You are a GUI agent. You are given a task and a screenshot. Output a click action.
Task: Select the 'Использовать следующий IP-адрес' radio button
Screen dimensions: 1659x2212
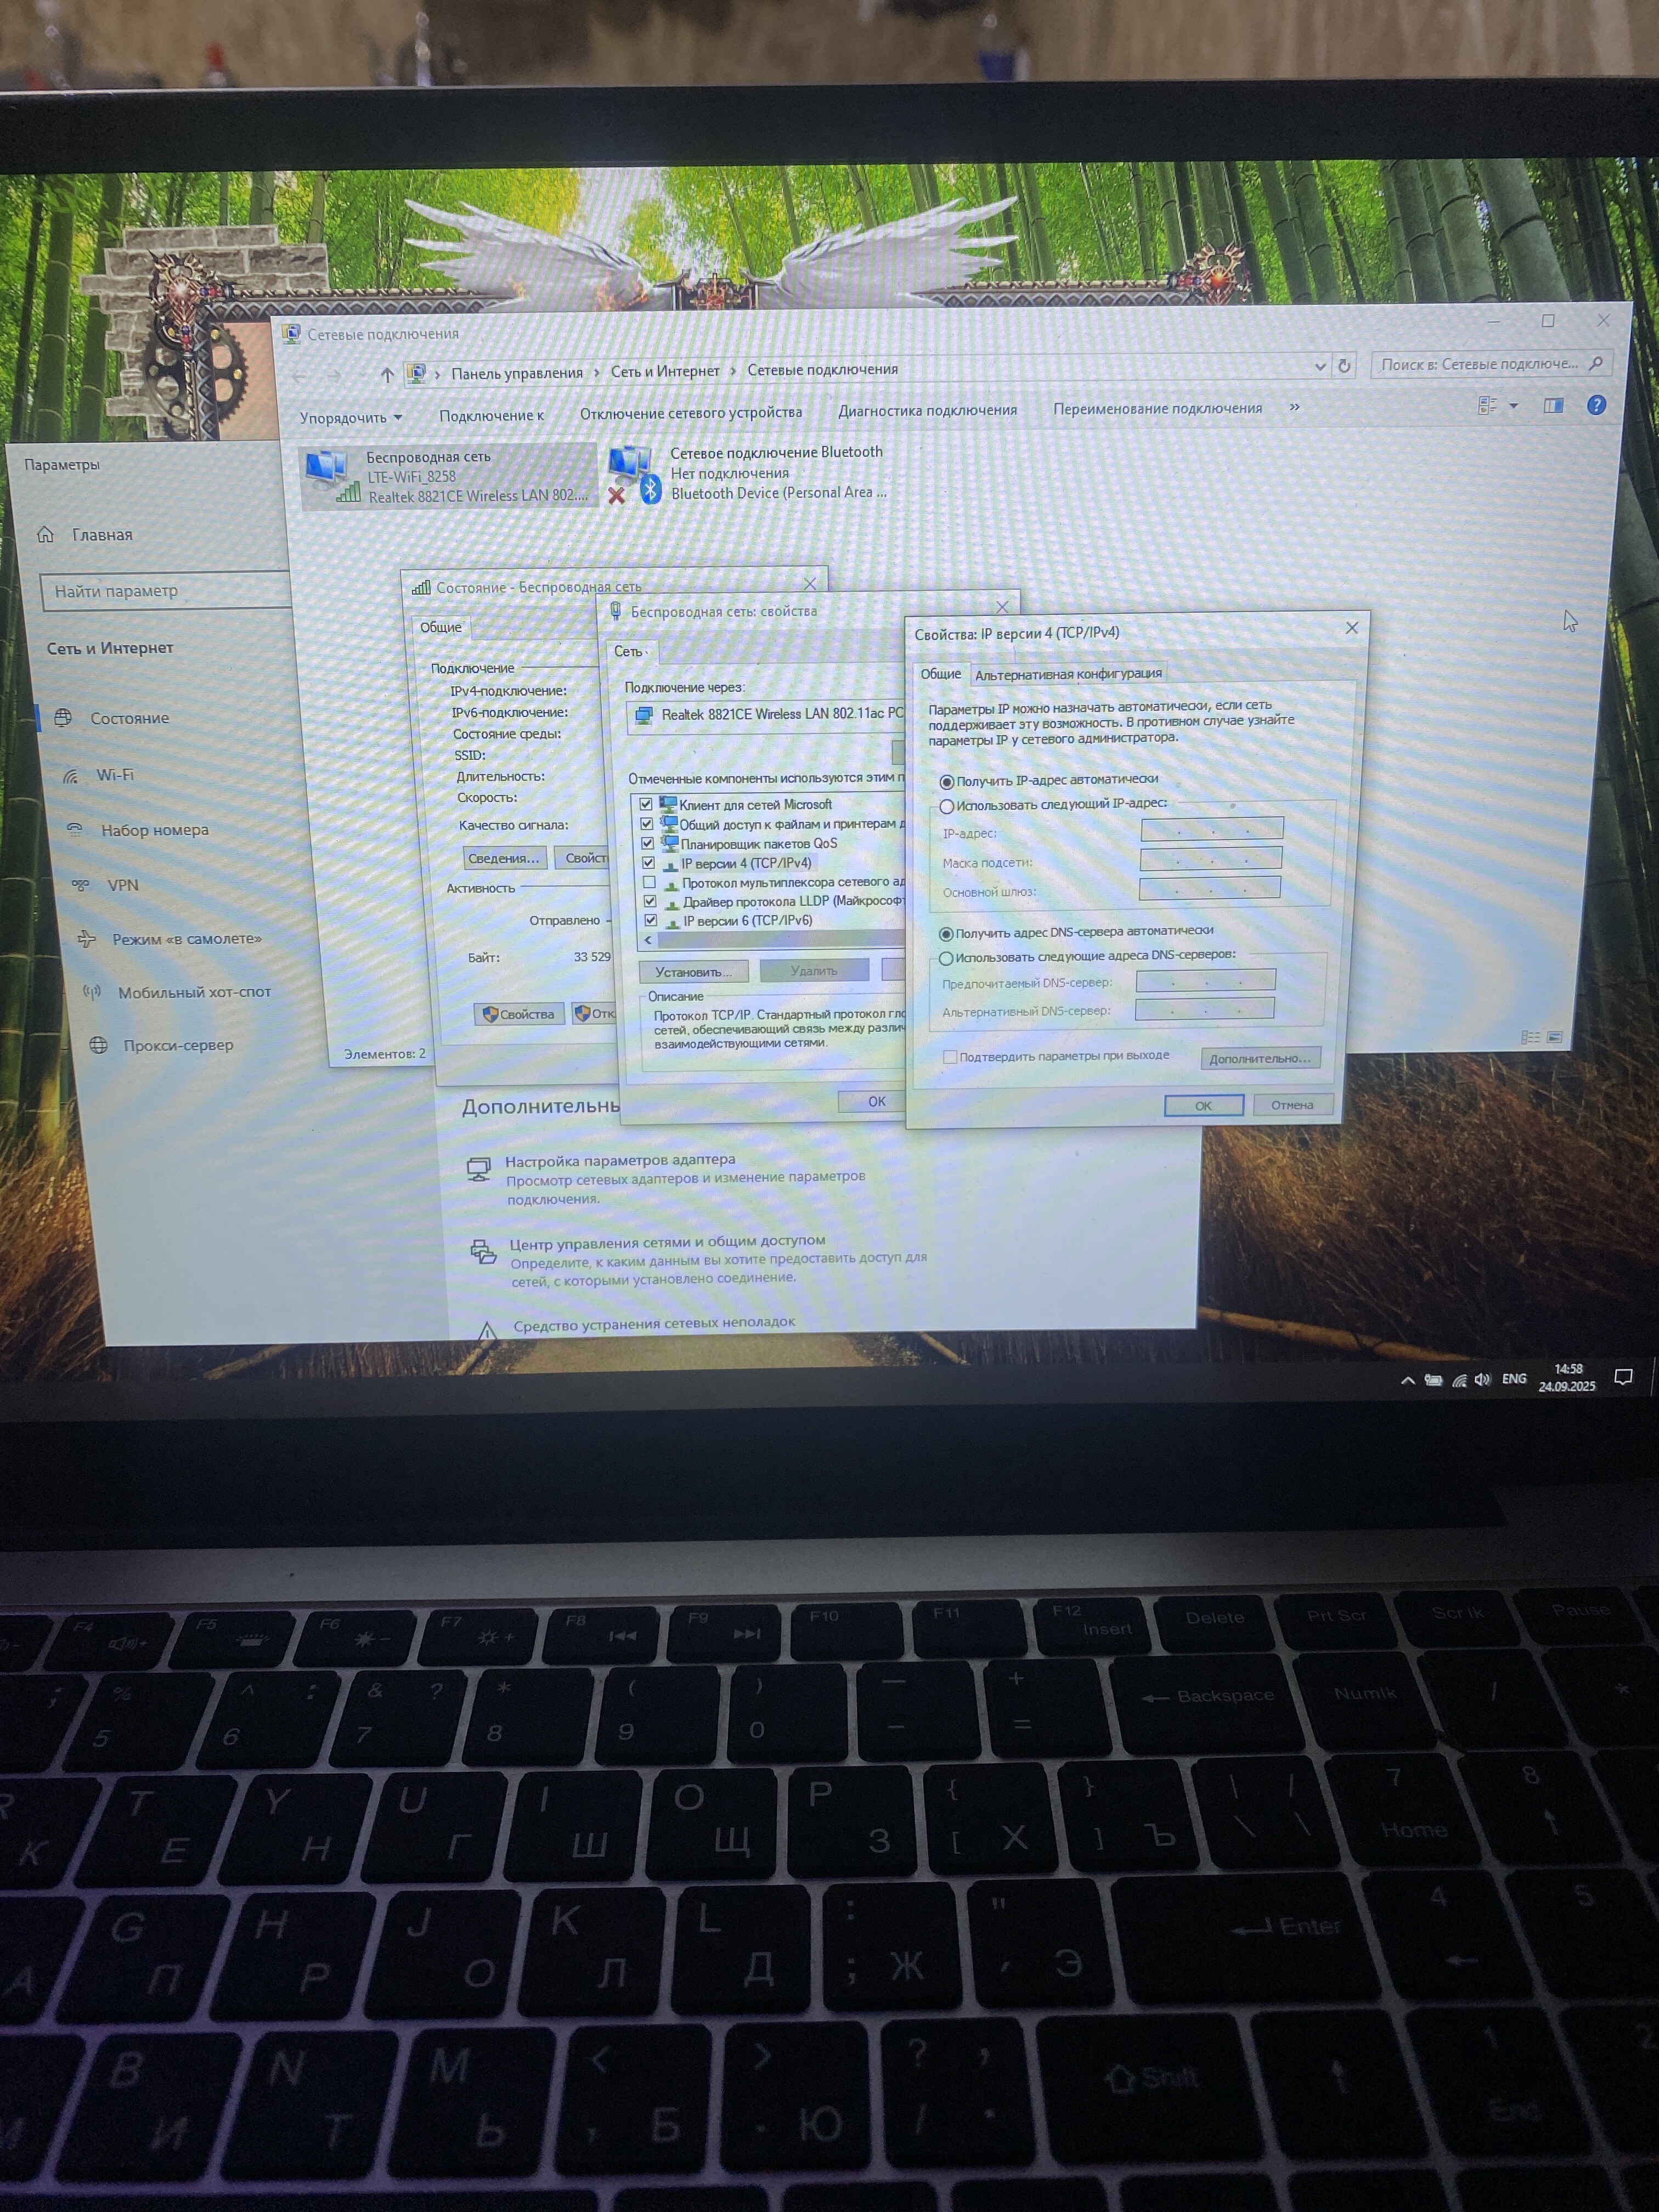[946, 806]
